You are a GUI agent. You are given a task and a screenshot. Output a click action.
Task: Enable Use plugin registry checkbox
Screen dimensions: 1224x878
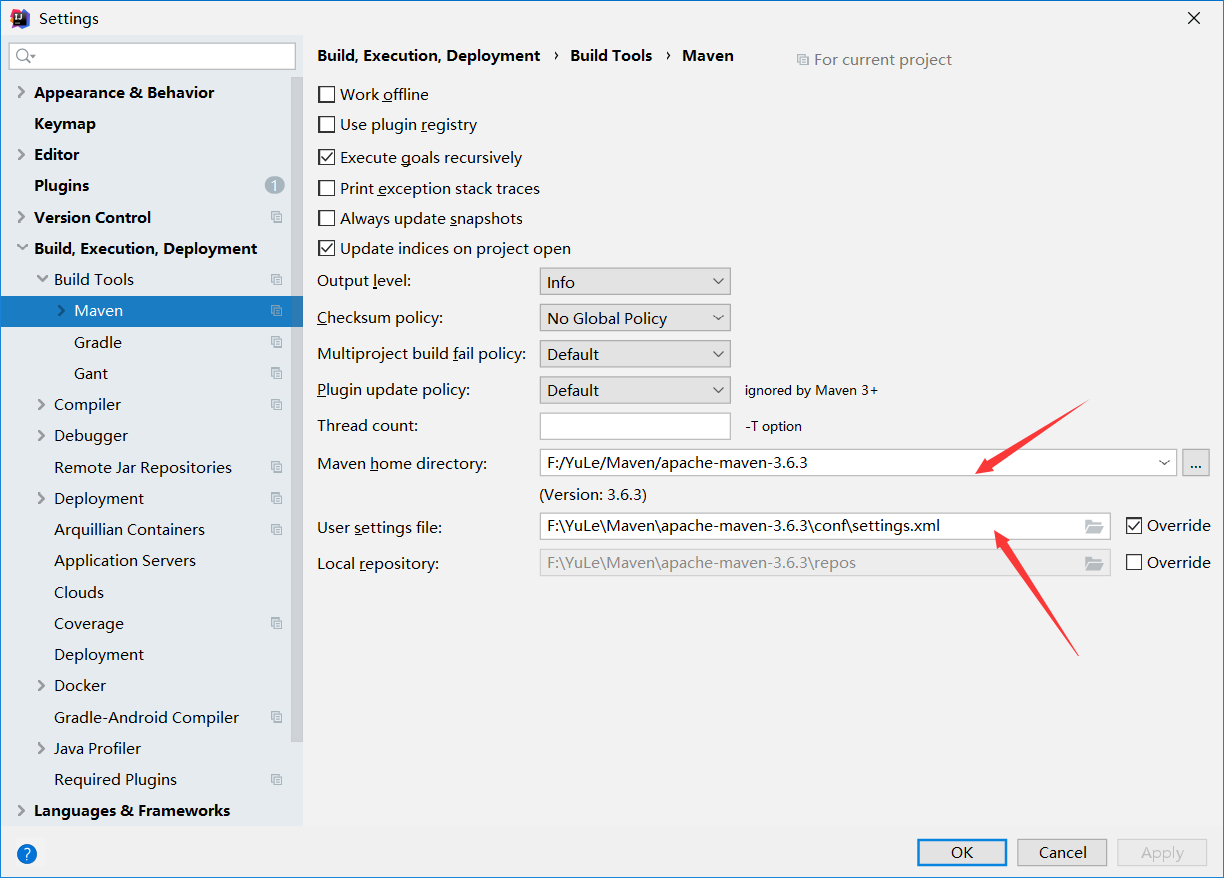[x=326, y=125]
